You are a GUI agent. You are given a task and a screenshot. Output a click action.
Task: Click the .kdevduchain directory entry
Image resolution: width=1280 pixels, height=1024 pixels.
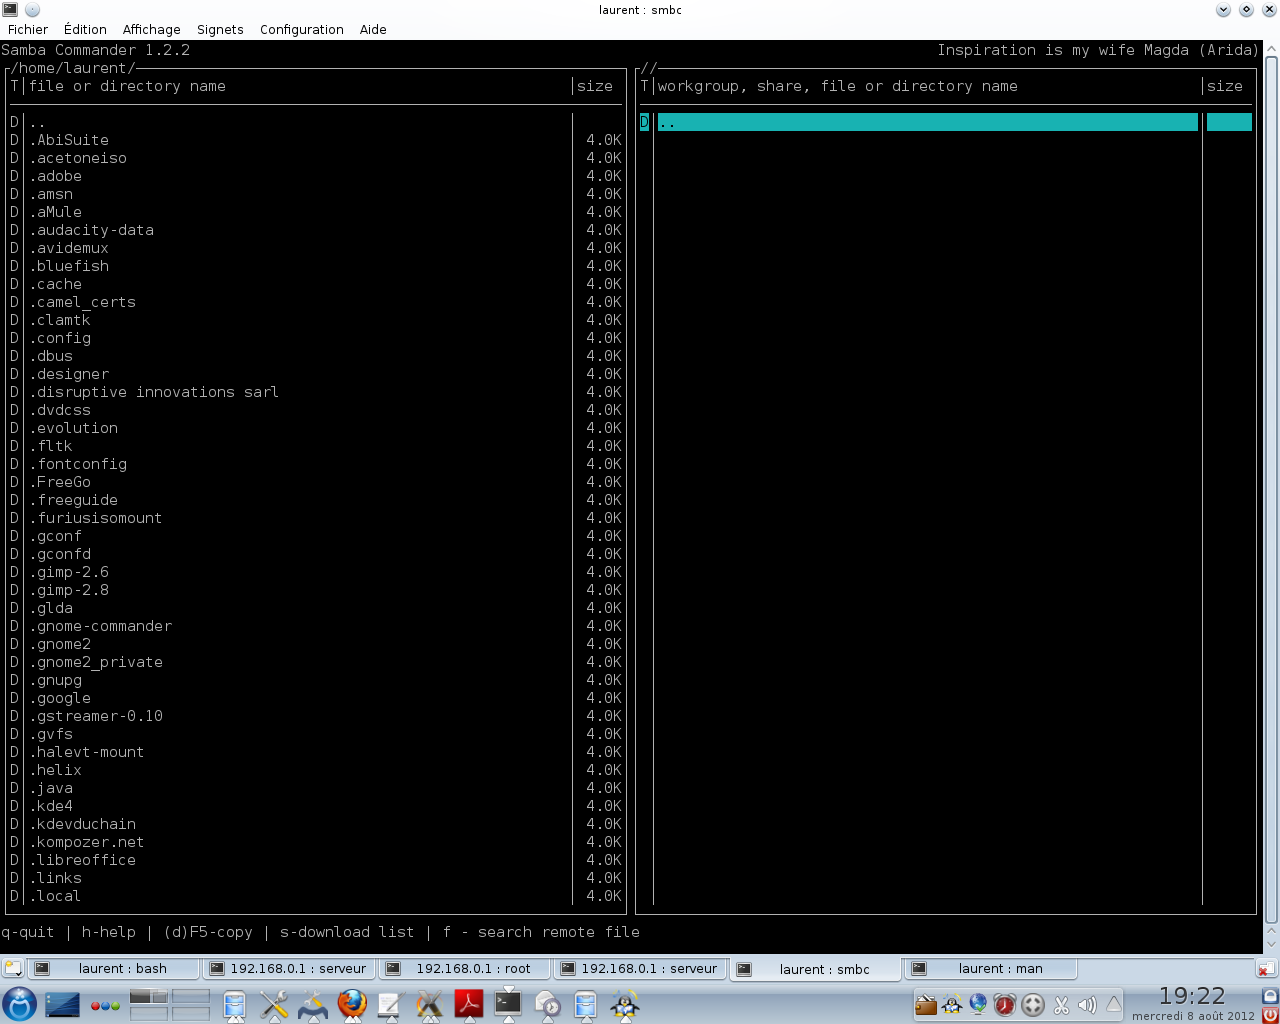click(x=316, y=824)
